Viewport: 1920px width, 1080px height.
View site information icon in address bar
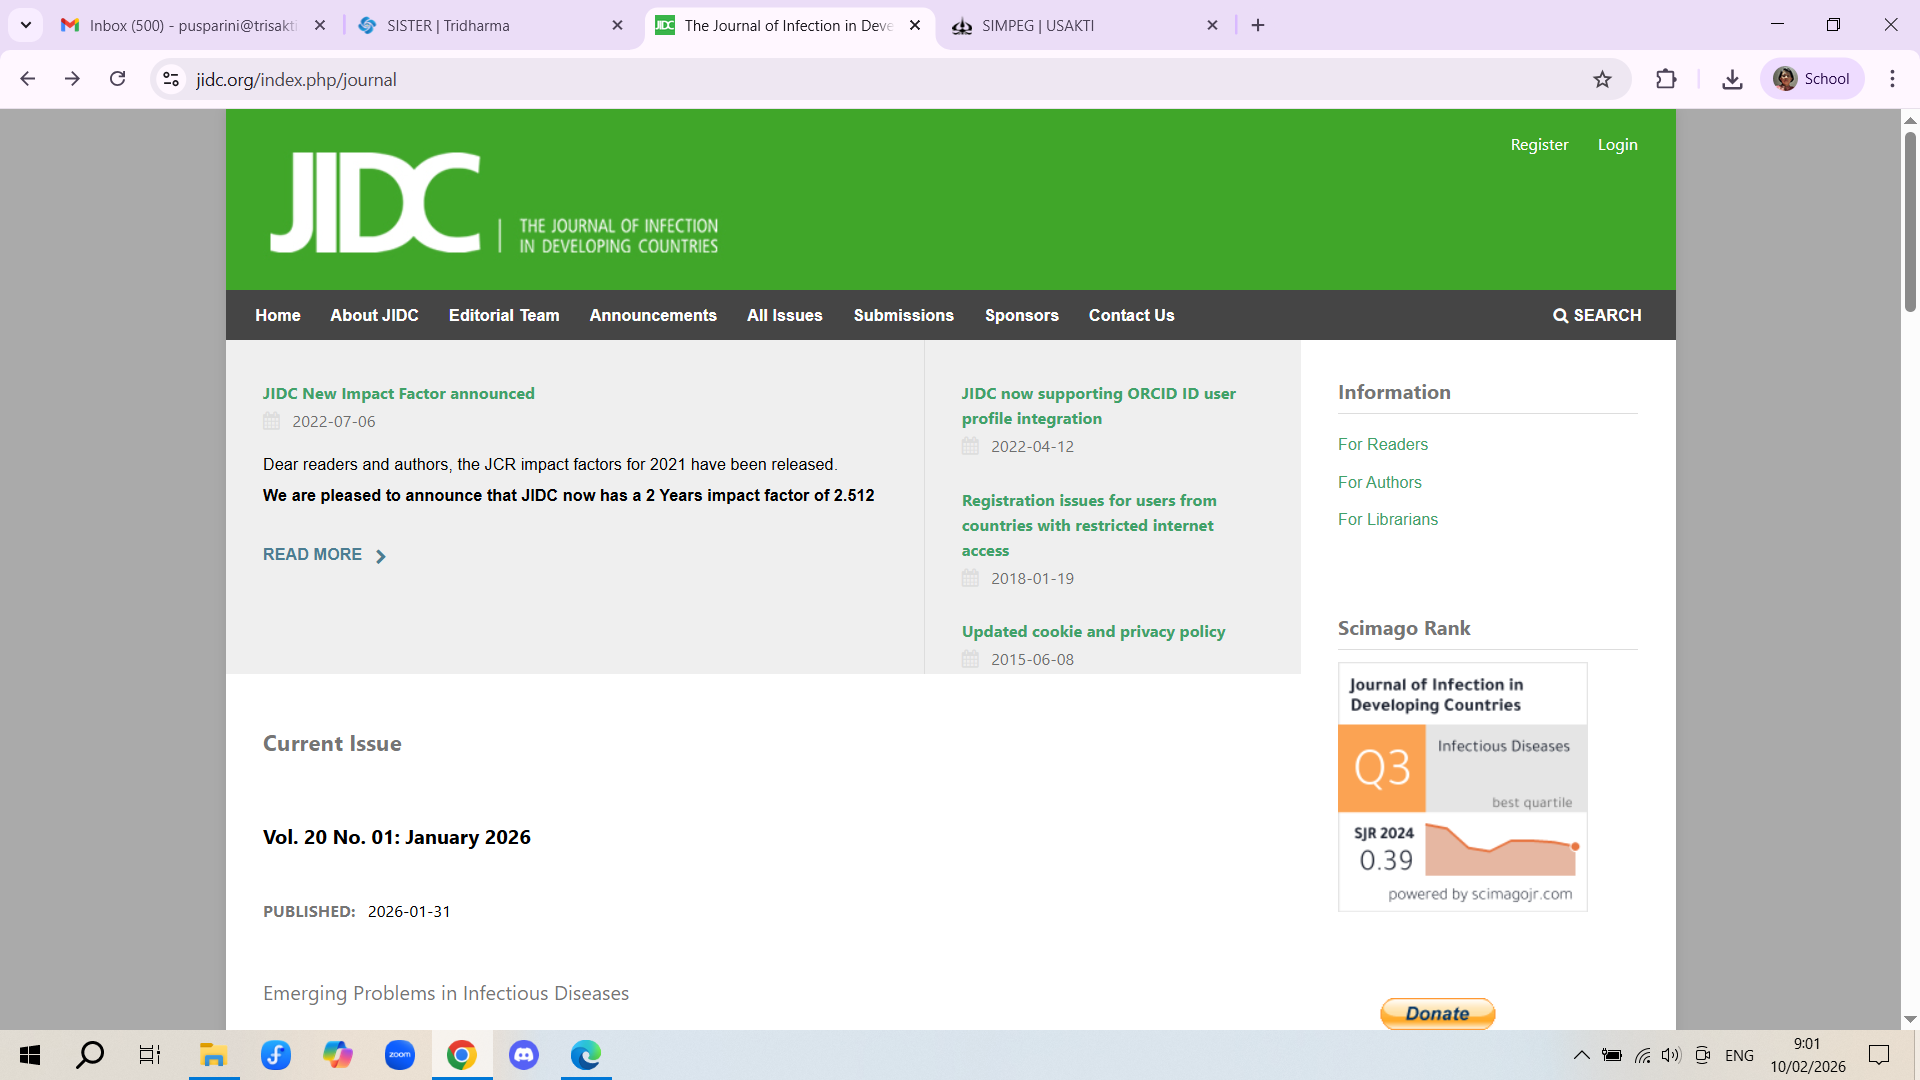click(171, 79)
